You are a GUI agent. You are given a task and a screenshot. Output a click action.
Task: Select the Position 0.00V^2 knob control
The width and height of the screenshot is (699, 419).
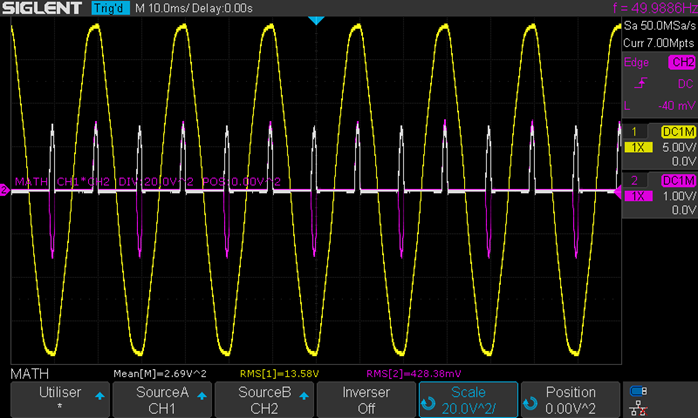pyautogui.click(x=570, y=399)
